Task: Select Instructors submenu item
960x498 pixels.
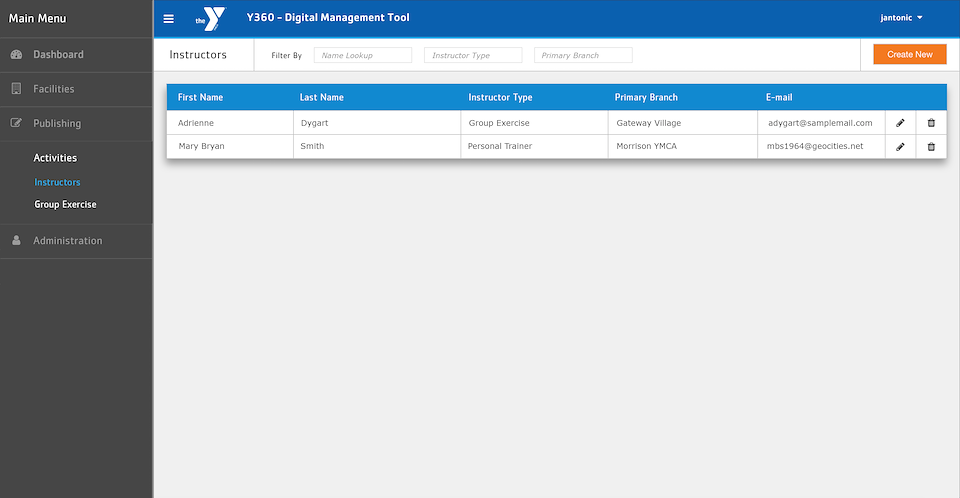Action: tap(57, 182)
